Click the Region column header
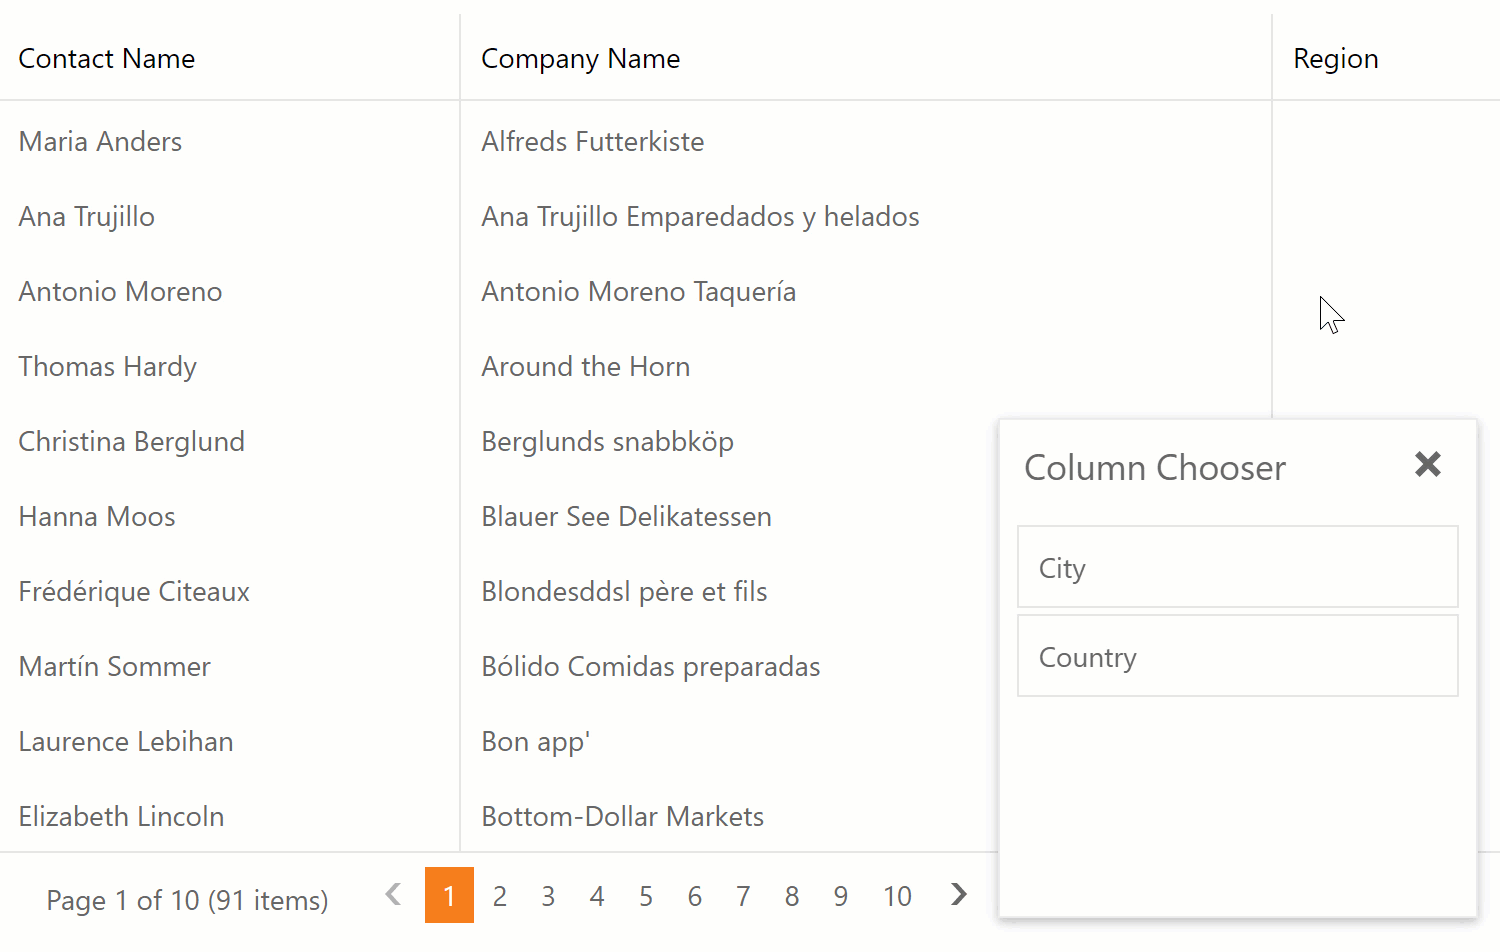The width and height of the screenshot is (1500, 952). (1335, 59)
